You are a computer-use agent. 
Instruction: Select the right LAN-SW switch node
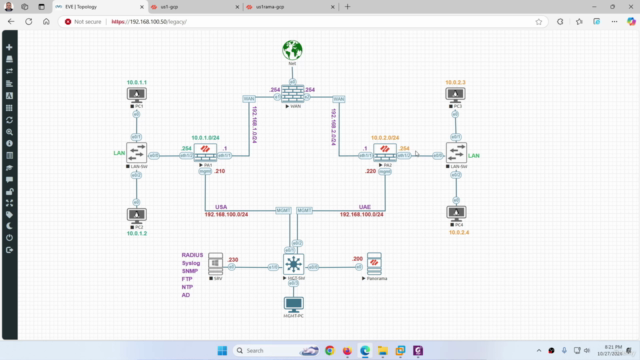tap(456, 153)
